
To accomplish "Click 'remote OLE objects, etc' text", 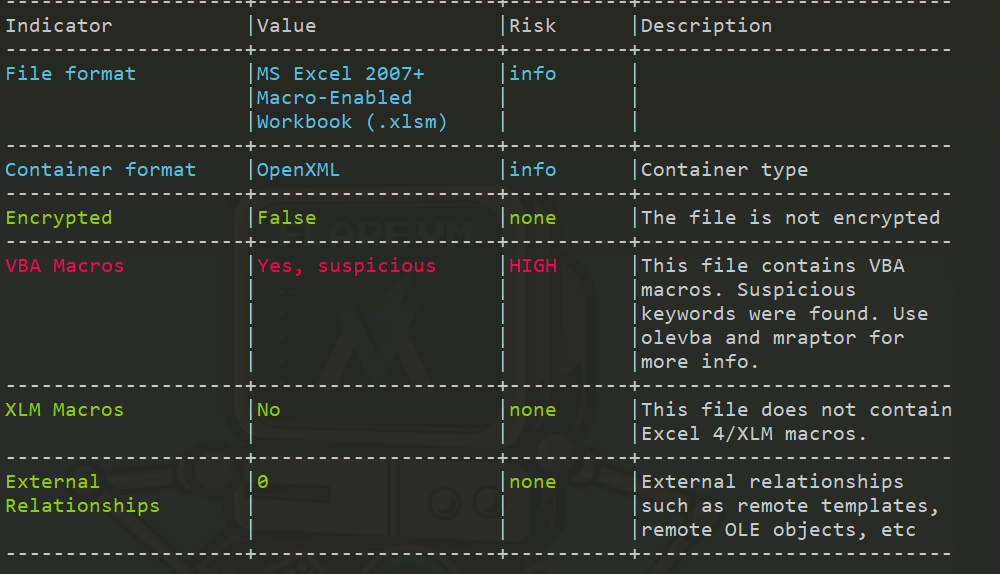I will pyautogui.click(x=778, y=530).
